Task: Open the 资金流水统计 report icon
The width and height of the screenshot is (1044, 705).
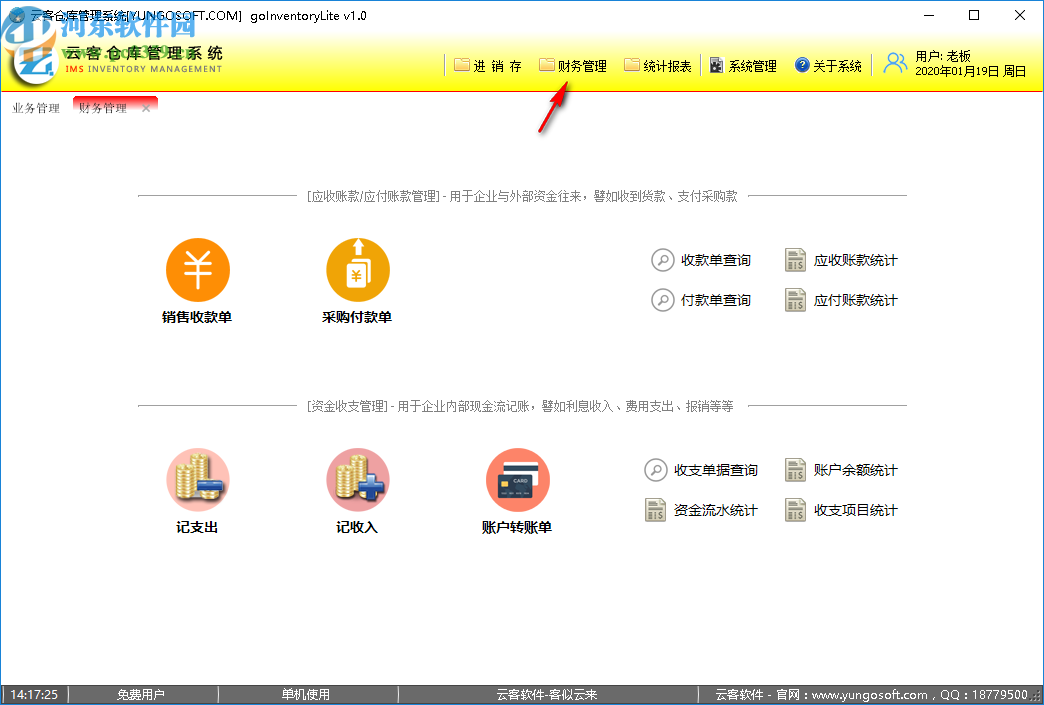Action: [655, 509]
